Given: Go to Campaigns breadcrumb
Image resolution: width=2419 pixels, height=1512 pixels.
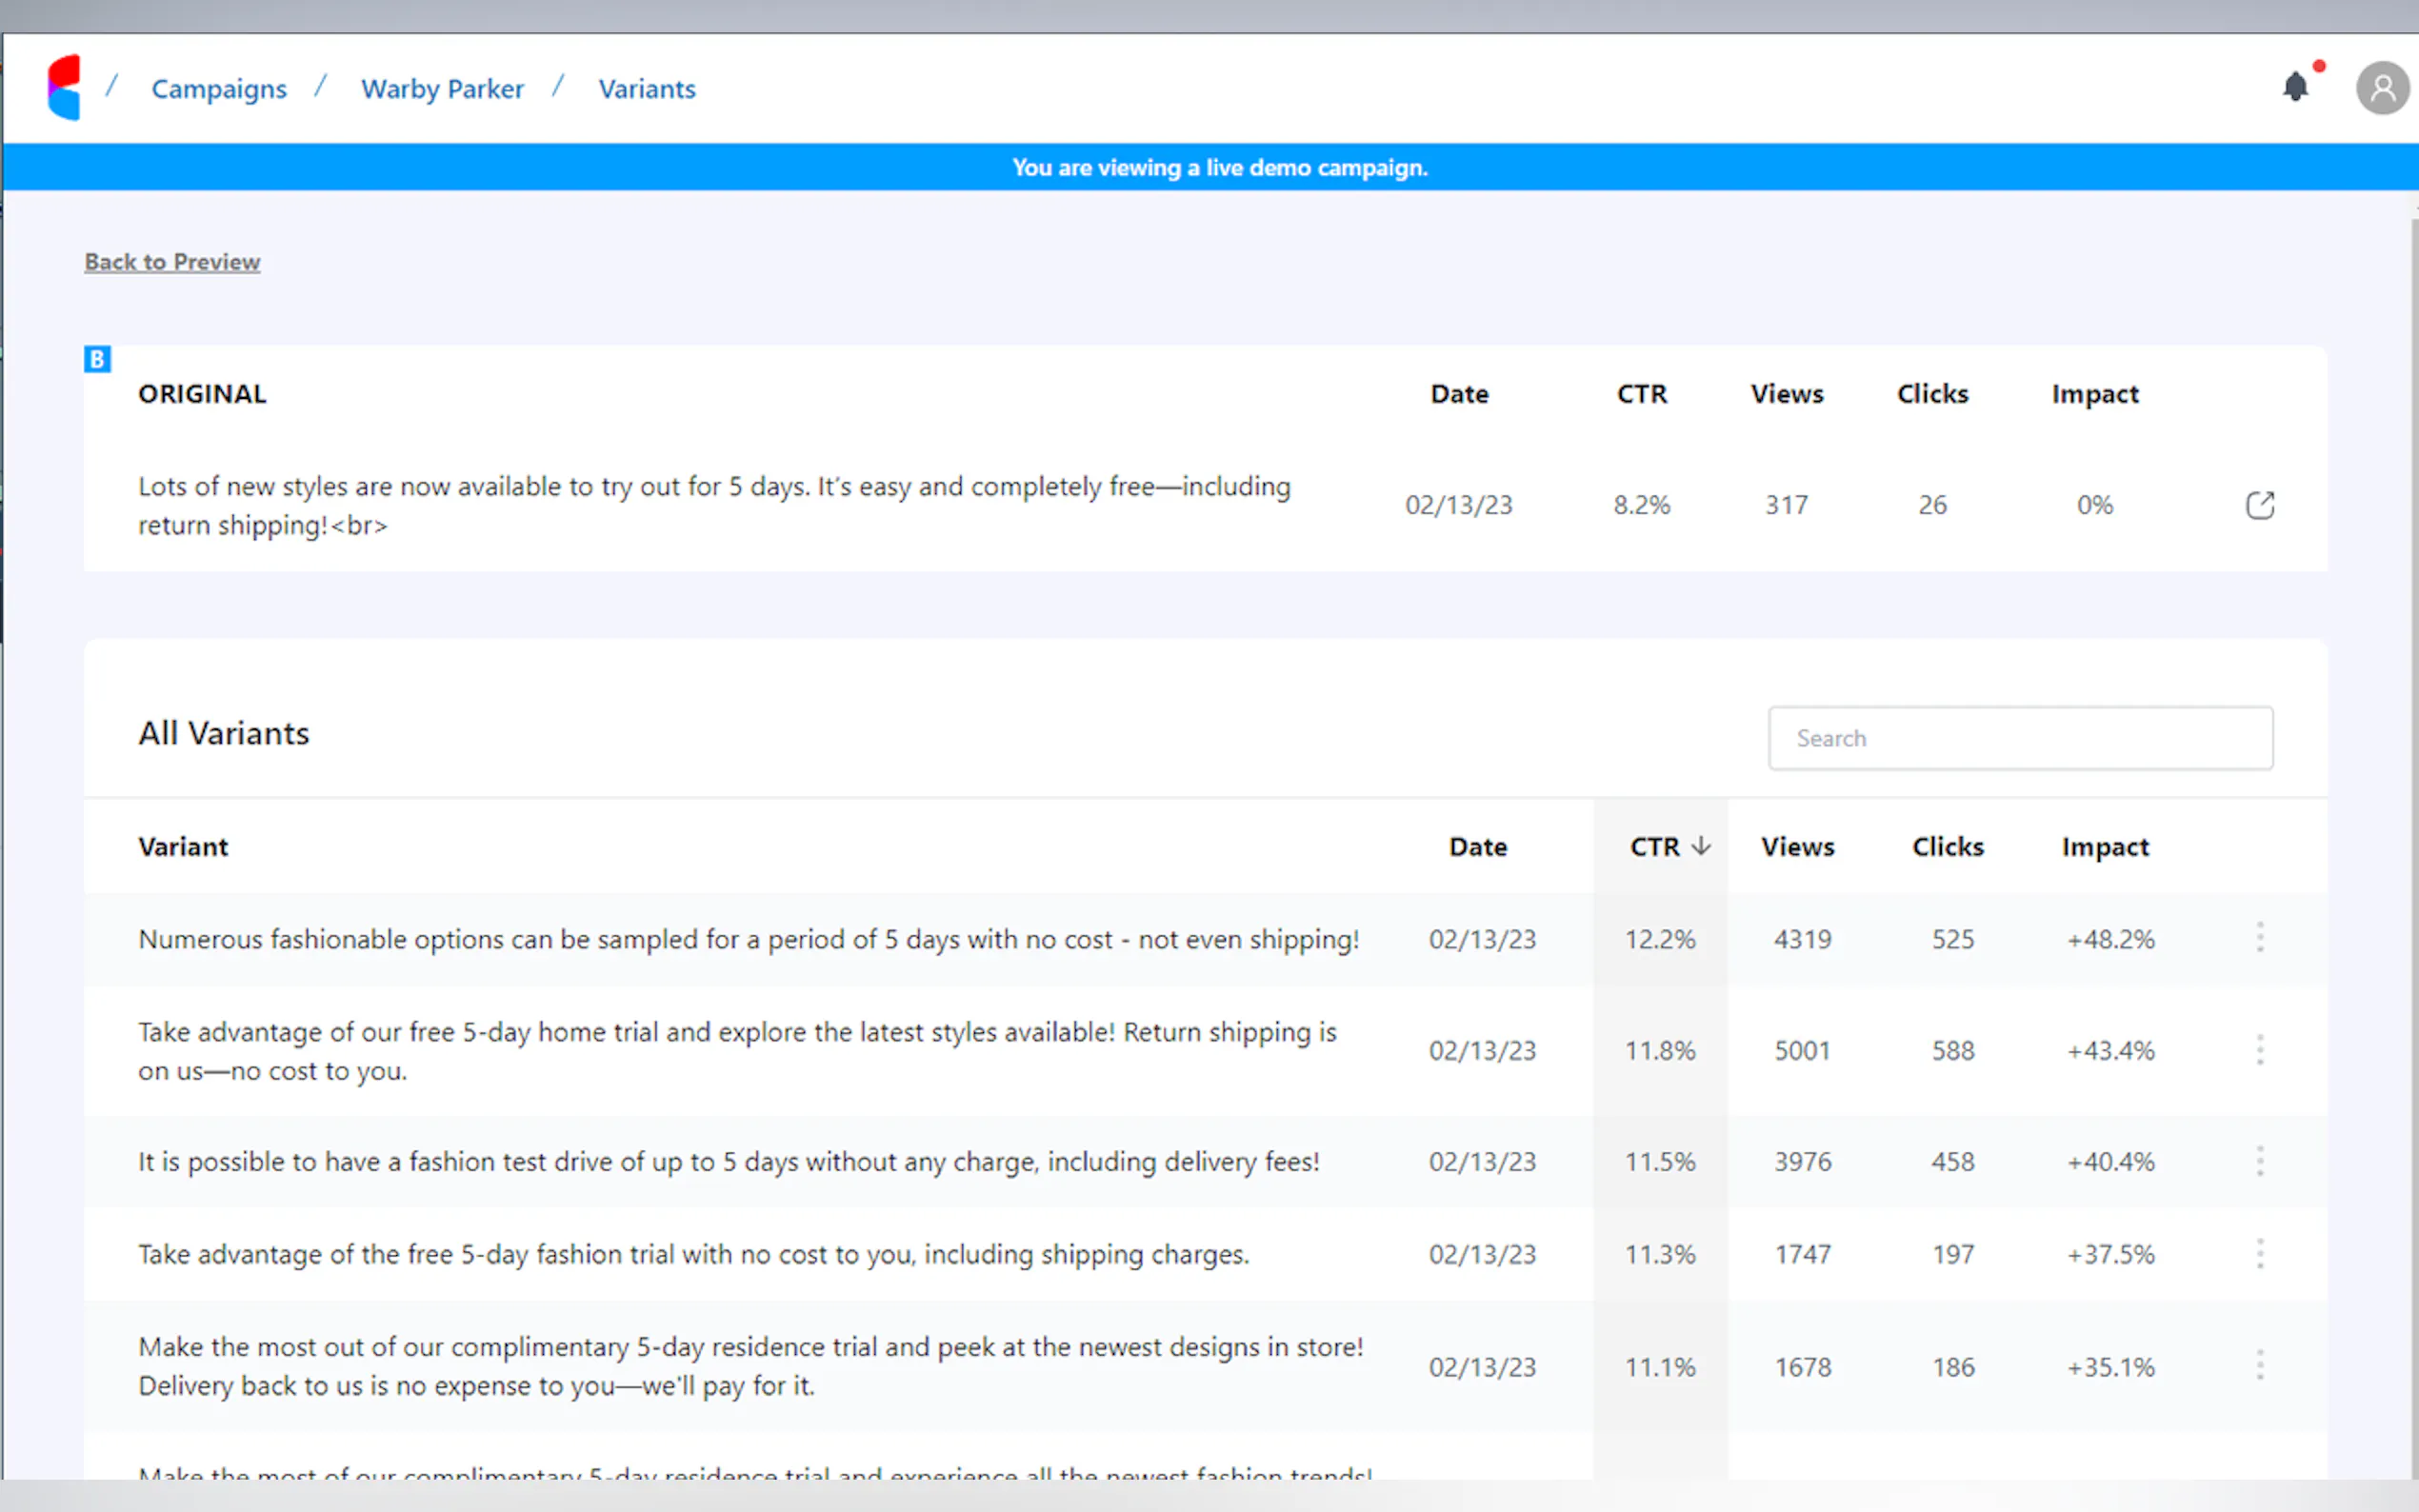Looking at the screenshot, I should (x=219, y=89).
